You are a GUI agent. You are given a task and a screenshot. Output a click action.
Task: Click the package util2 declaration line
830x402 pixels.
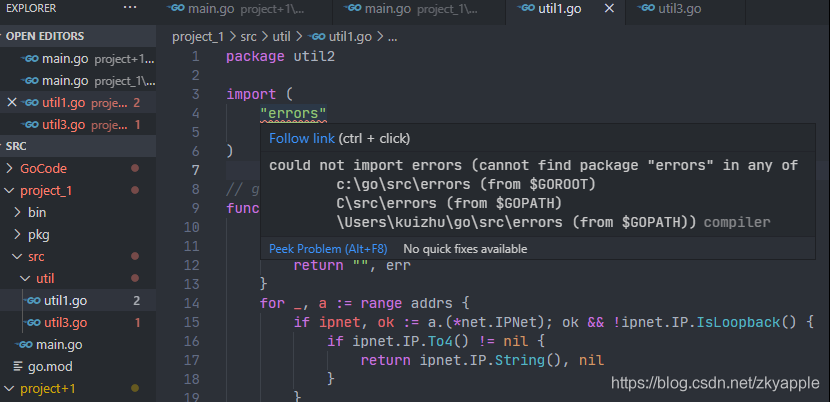281,57
